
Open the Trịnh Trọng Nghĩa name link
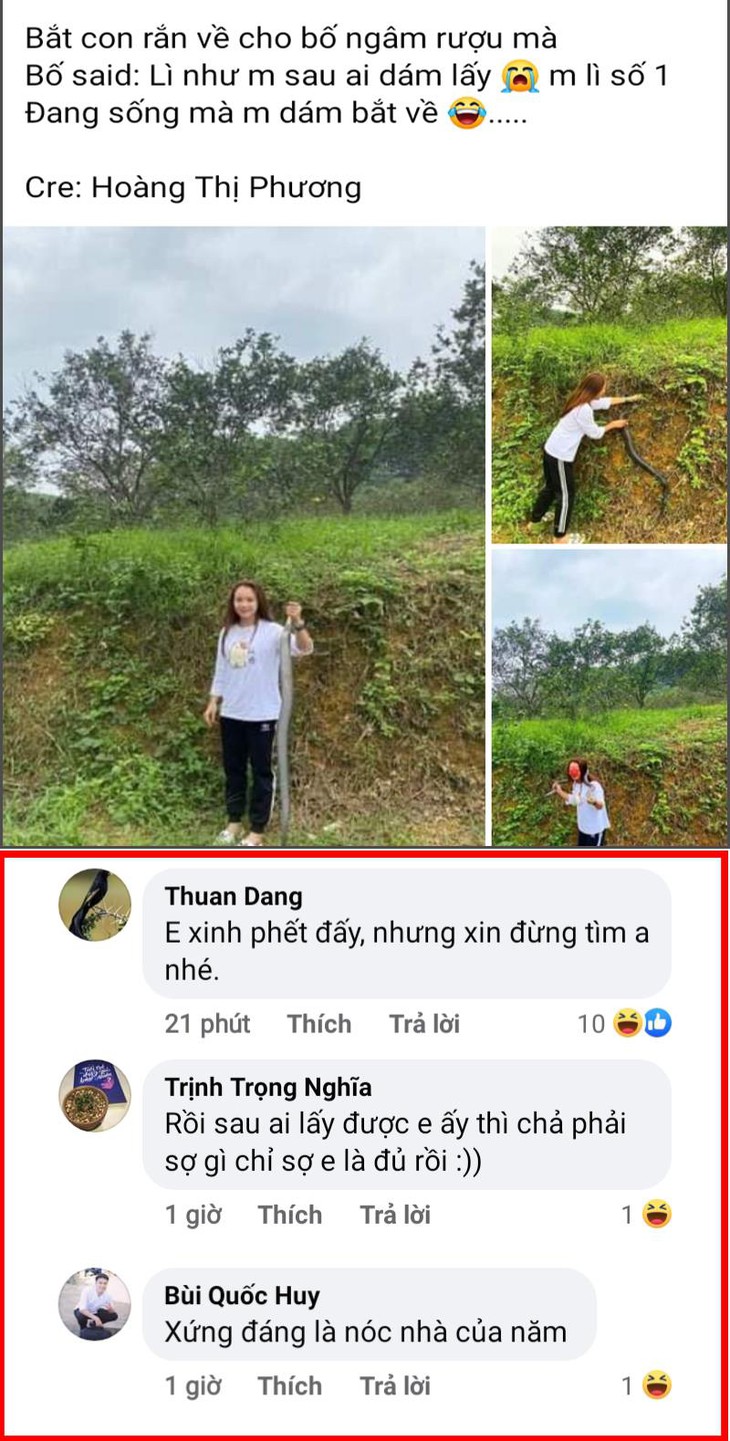tap(268, 1087)
